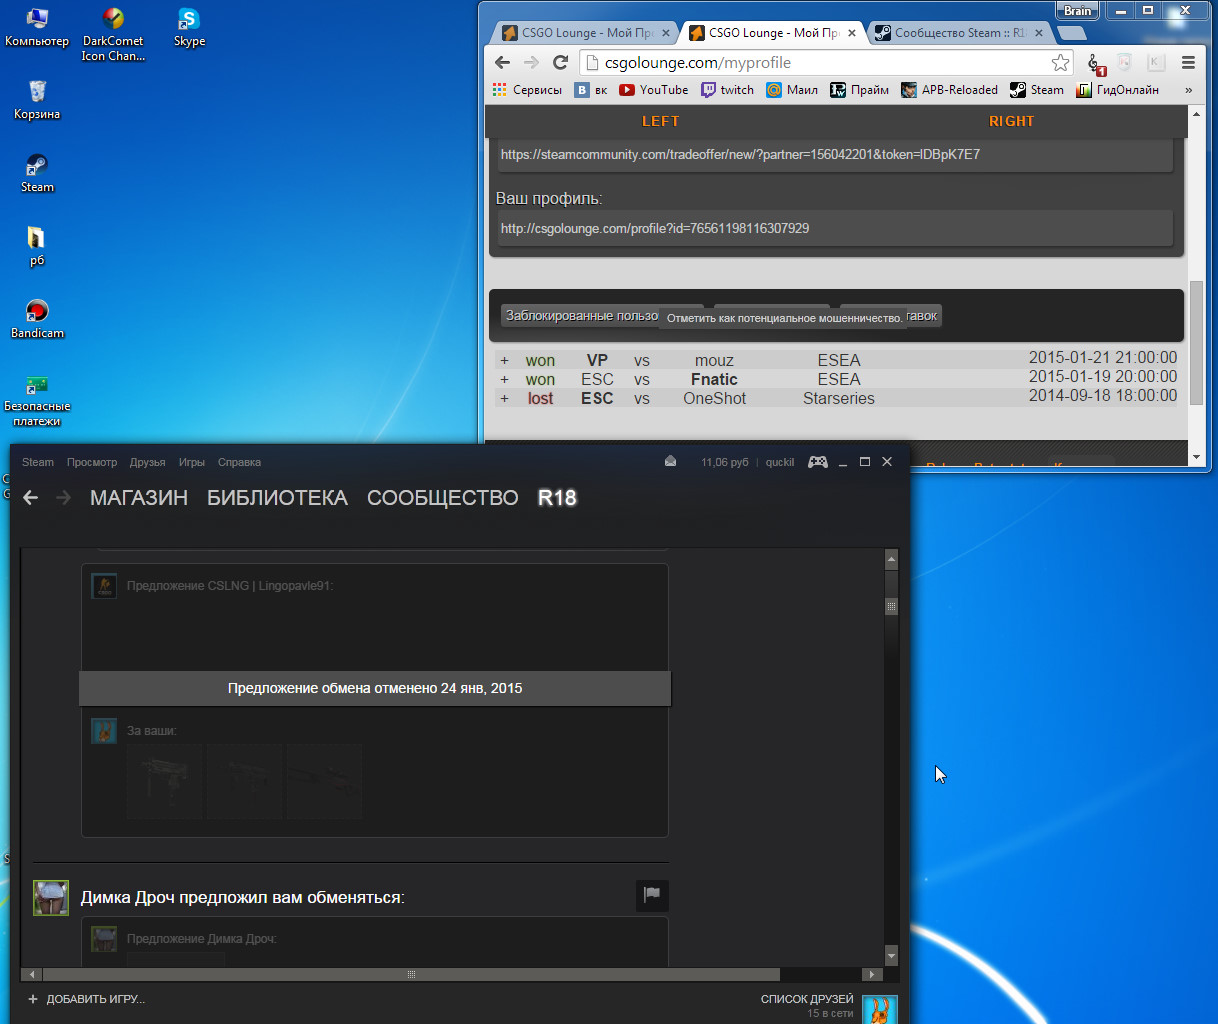Click the 11,06 руб wallet balance
The image size is (1218, 1024).
725,462
